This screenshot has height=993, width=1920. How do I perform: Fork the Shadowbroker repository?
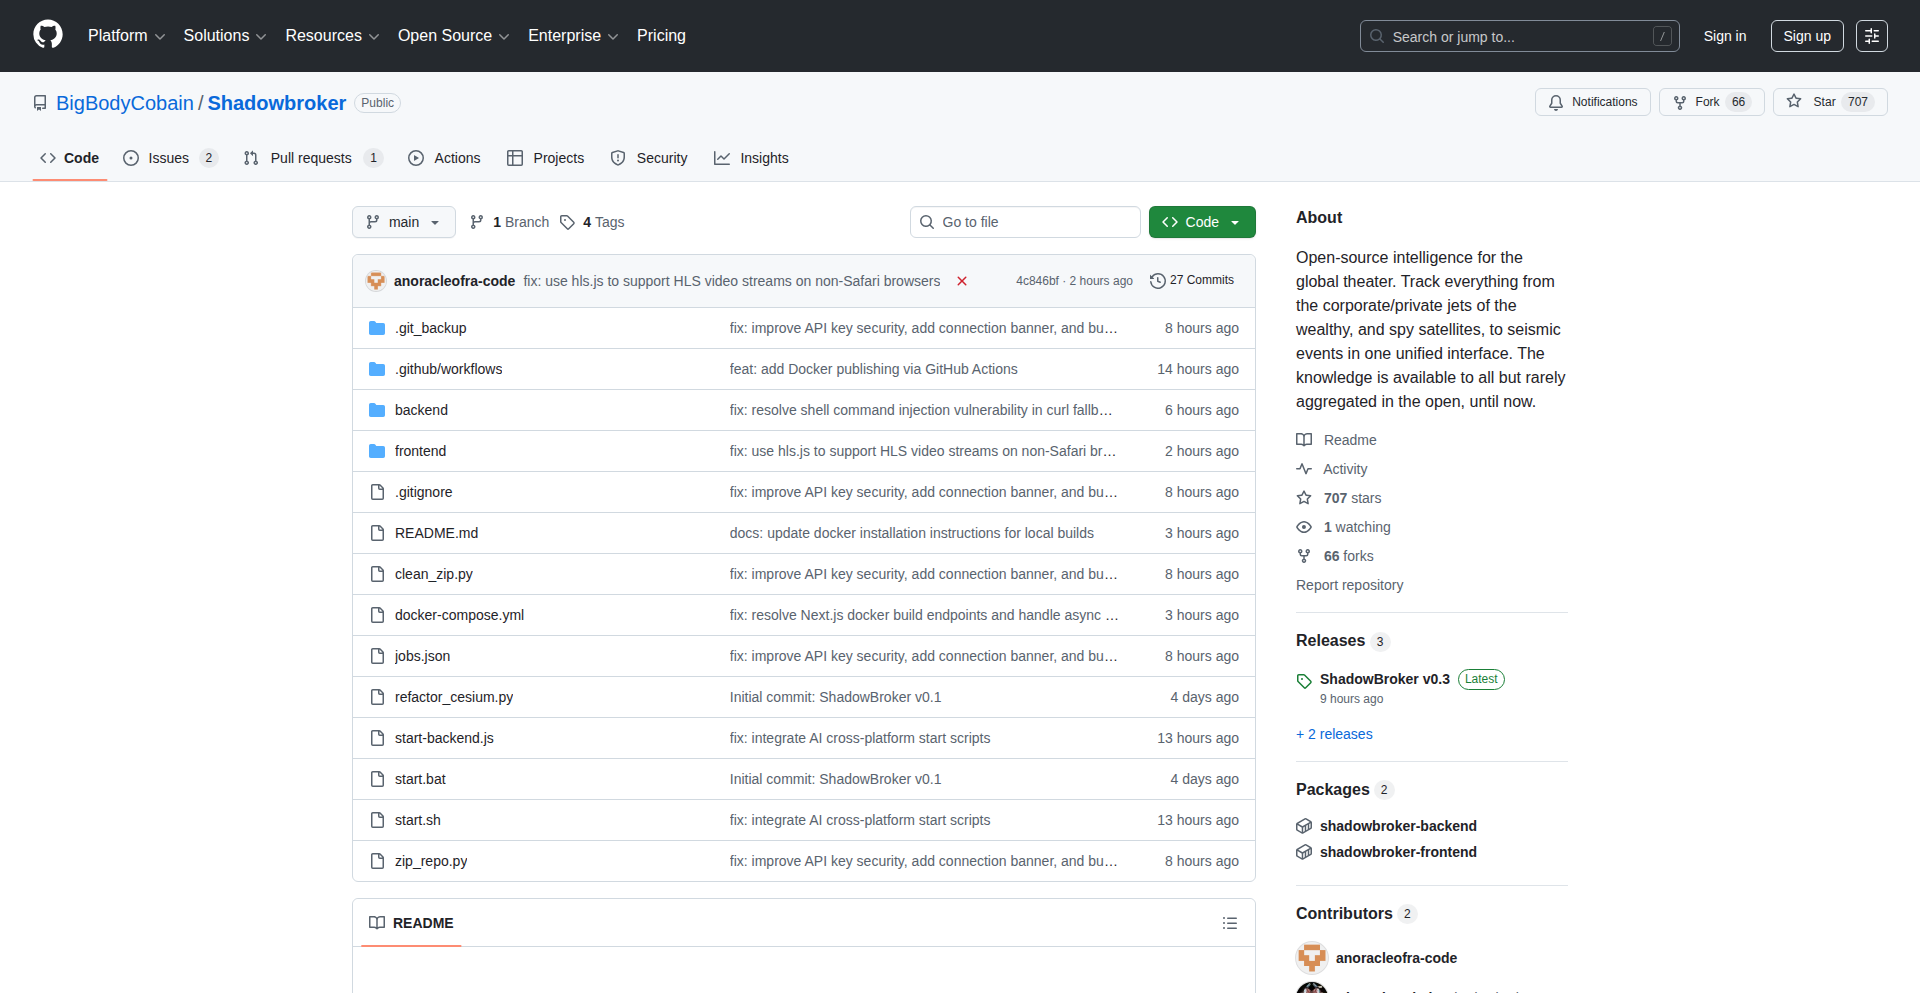1710,102
